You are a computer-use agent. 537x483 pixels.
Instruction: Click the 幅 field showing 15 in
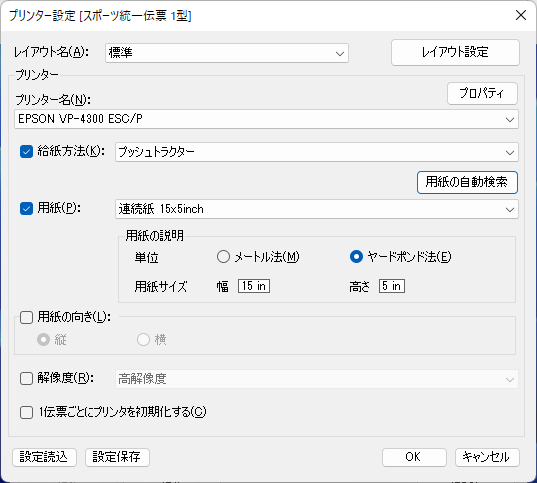254,286
